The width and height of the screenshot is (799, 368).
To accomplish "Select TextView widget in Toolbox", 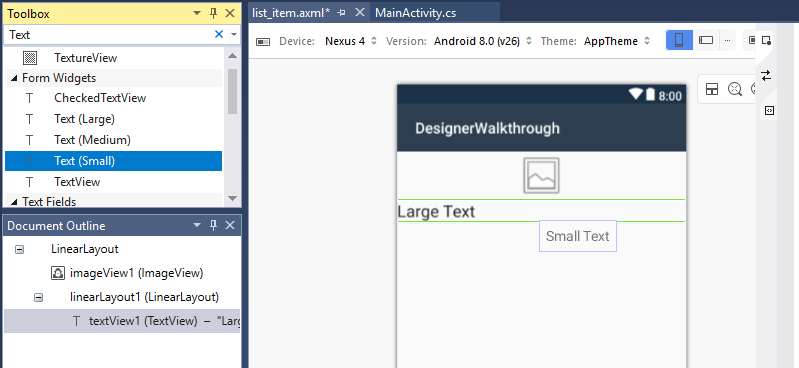I will coord(113,182).
